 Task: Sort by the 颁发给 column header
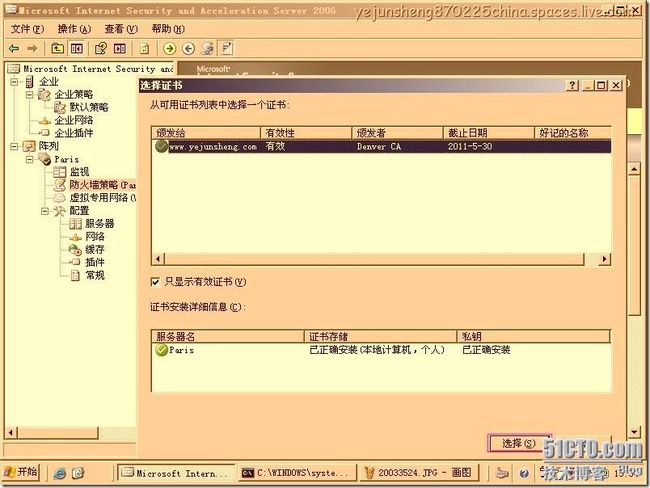pos(206,133)
